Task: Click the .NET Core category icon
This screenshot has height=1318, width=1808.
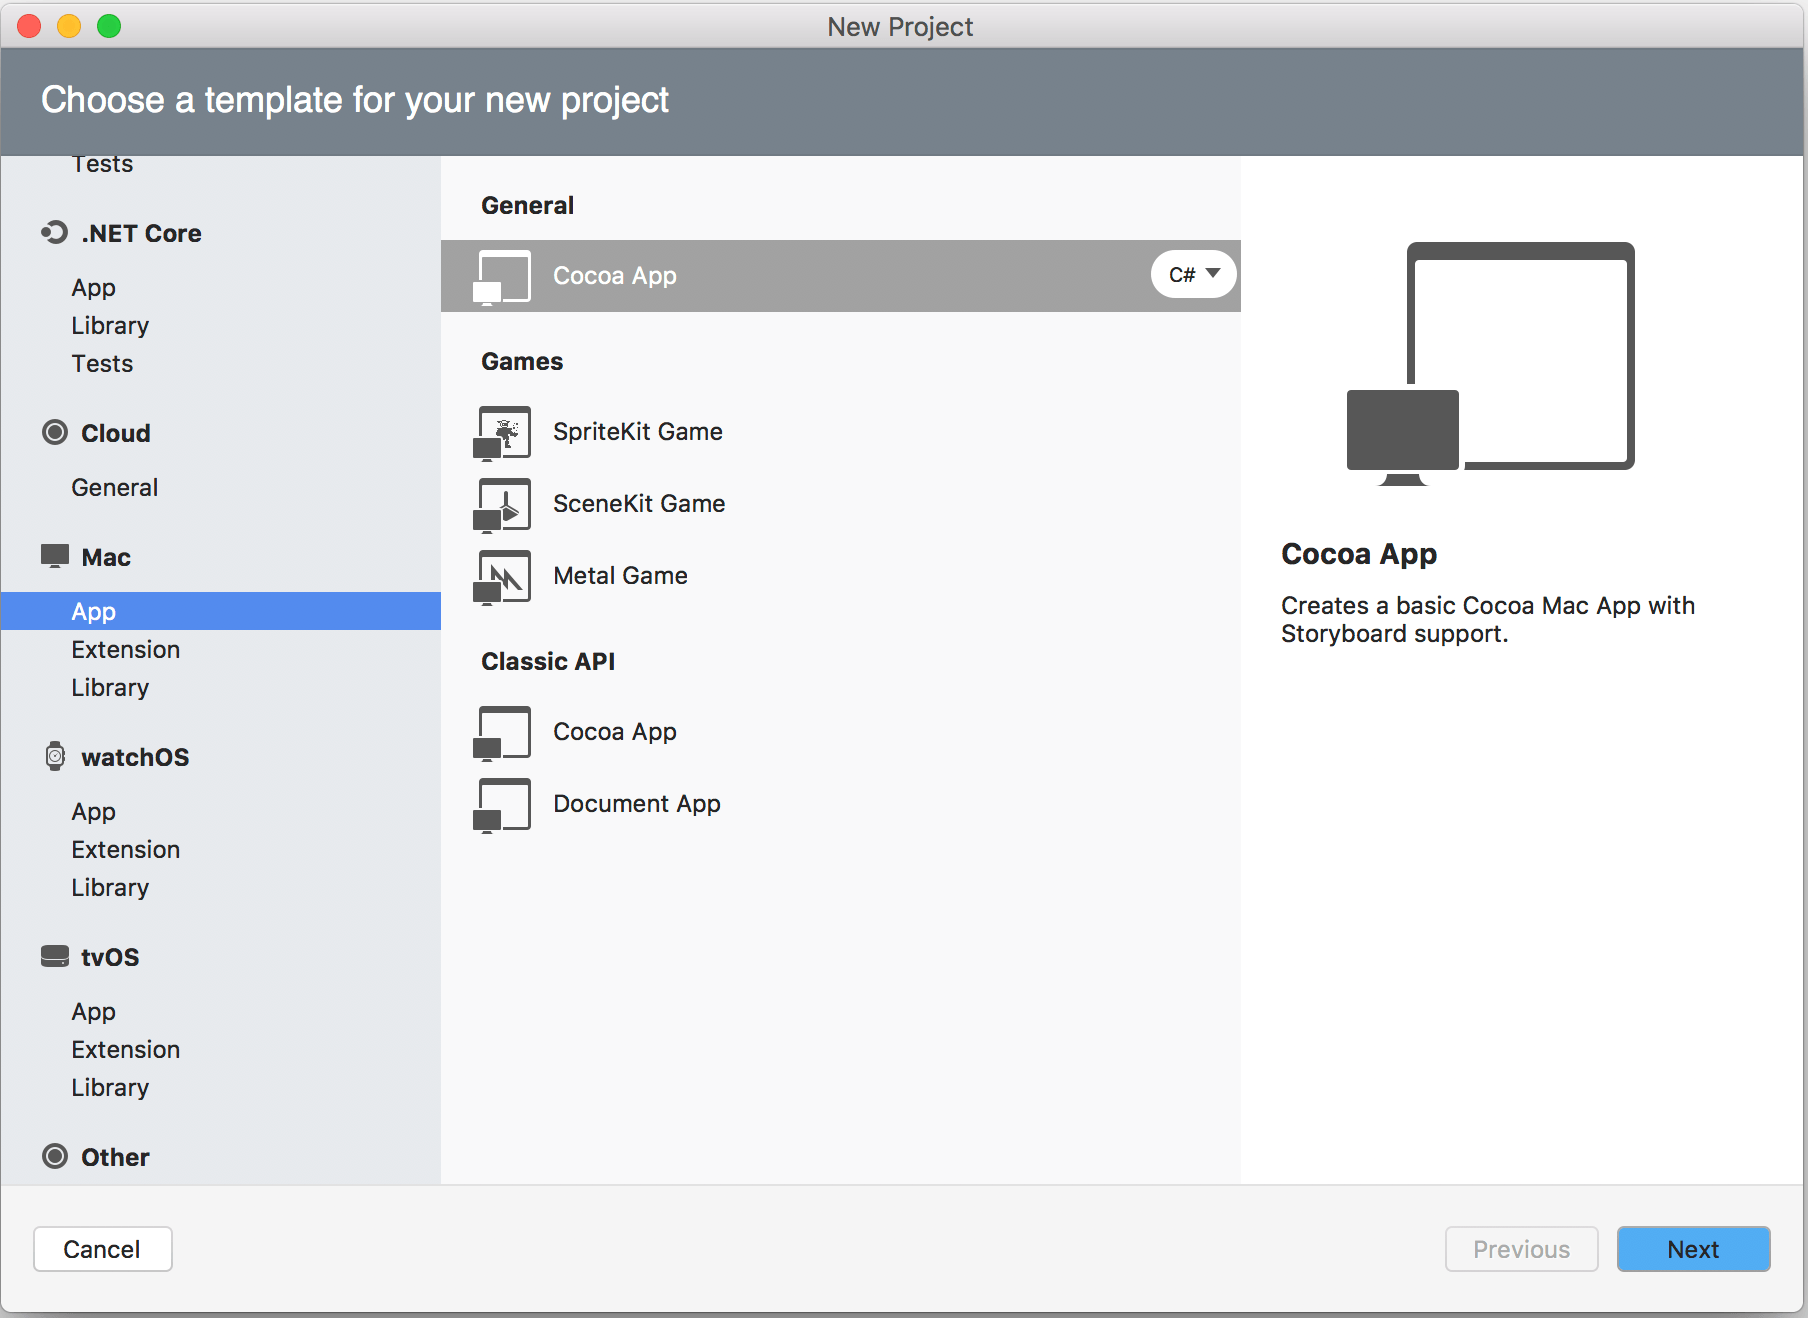Action: (54, 233)
